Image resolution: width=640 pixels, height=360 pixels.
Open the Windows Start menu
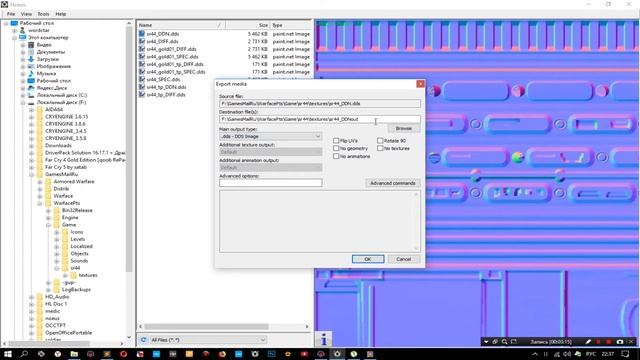tap(8, 354)
